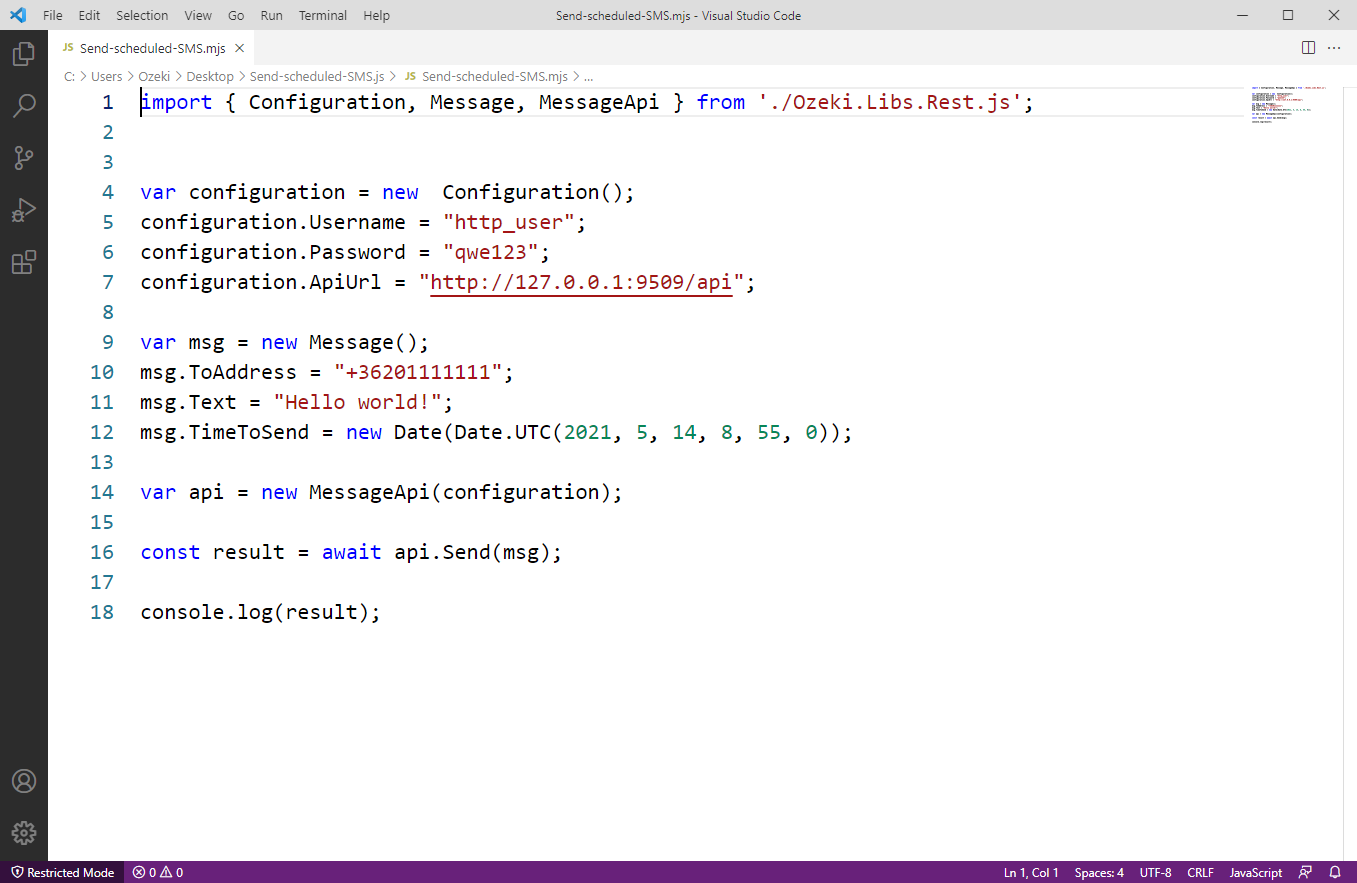The width and height of the screenshot is (1357, 883).
Task: Click the breadcrumb ellipsis symbol segment
Action: coord(588,76)
